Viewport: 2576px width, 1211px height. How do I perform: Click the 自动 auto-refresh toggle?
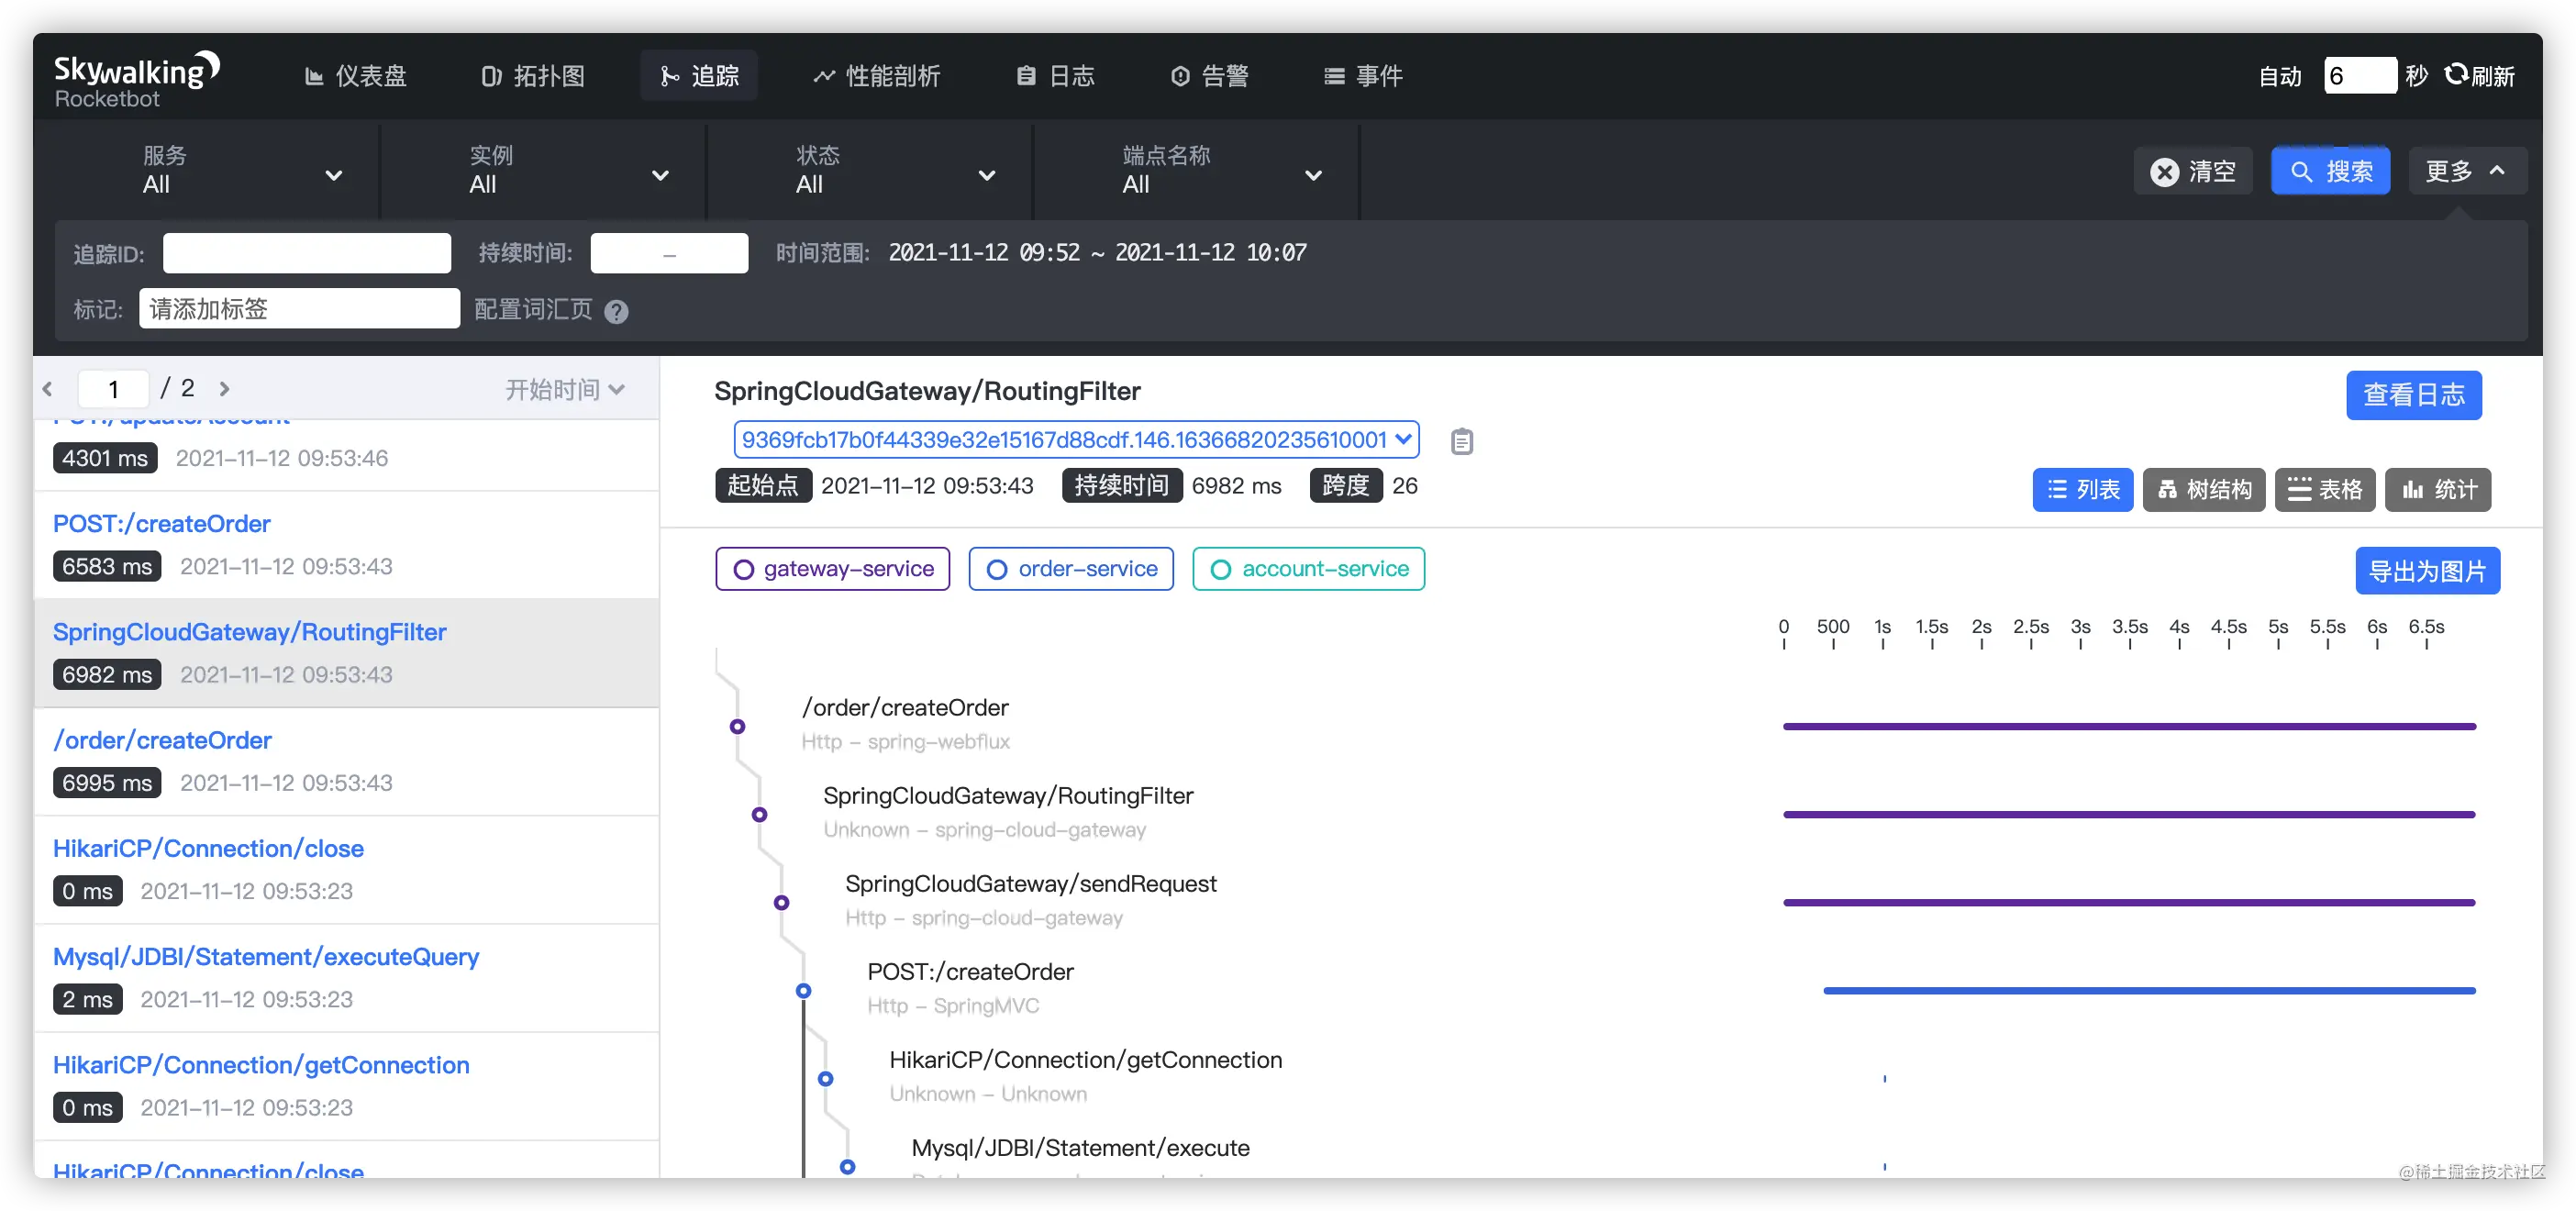point(2280,76)
